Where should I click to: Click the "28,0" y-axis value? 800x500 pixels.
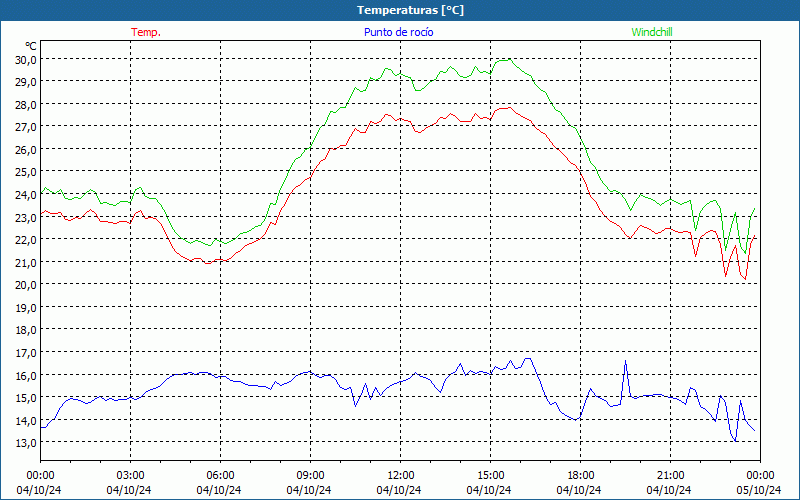[x=26, y=105]
